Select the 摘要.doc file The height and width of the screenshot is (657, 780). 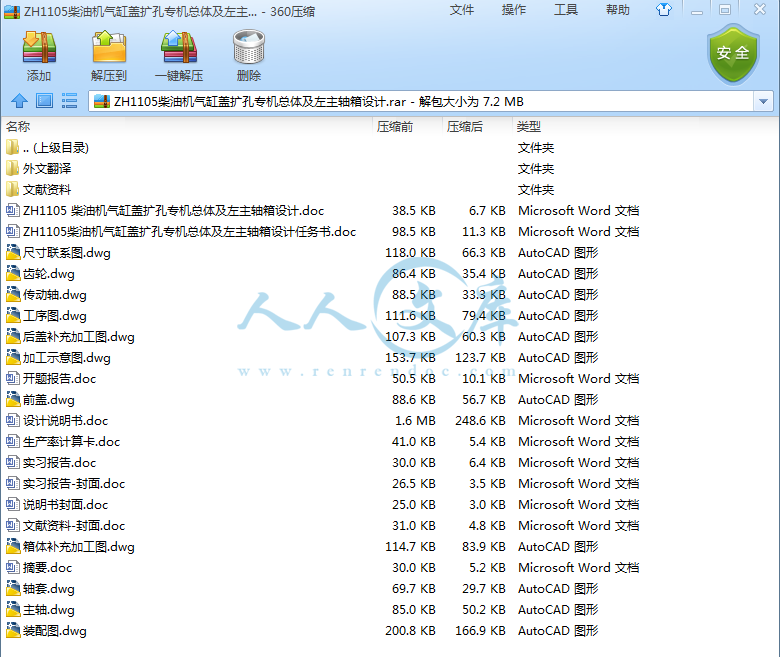point(390,567)
